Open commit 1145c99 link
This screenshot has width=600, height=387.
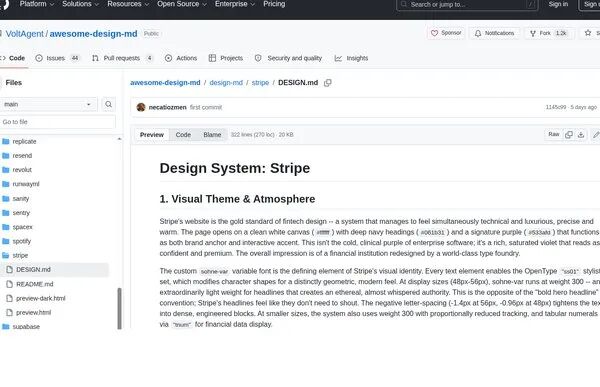(556, 107)
